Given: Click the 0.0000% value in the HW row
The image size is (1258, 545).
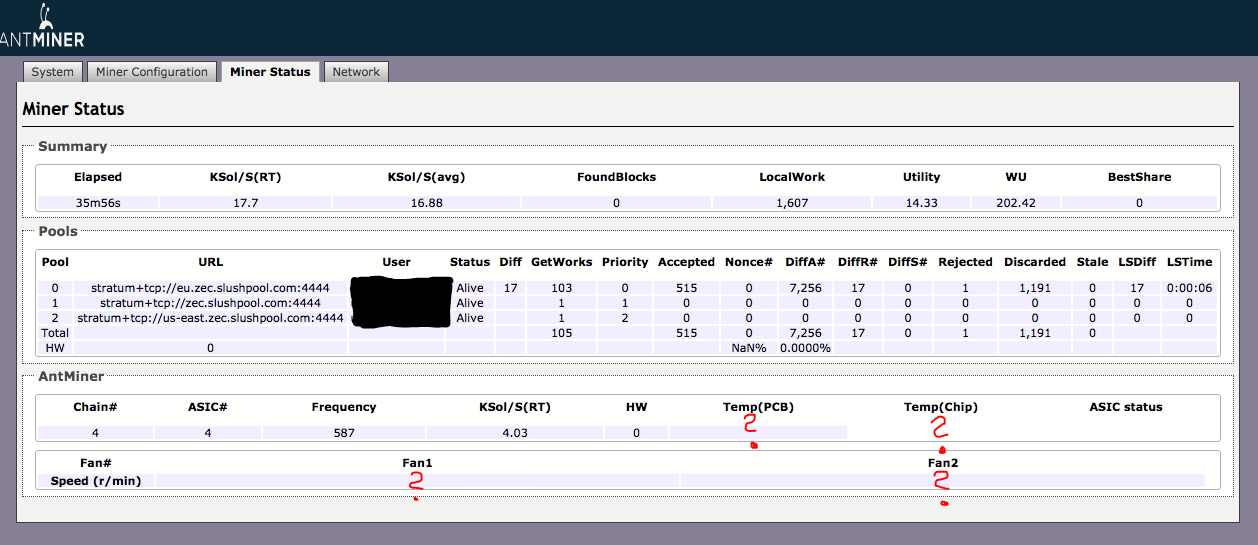Looking at the screenshot, I should (805, 348).
